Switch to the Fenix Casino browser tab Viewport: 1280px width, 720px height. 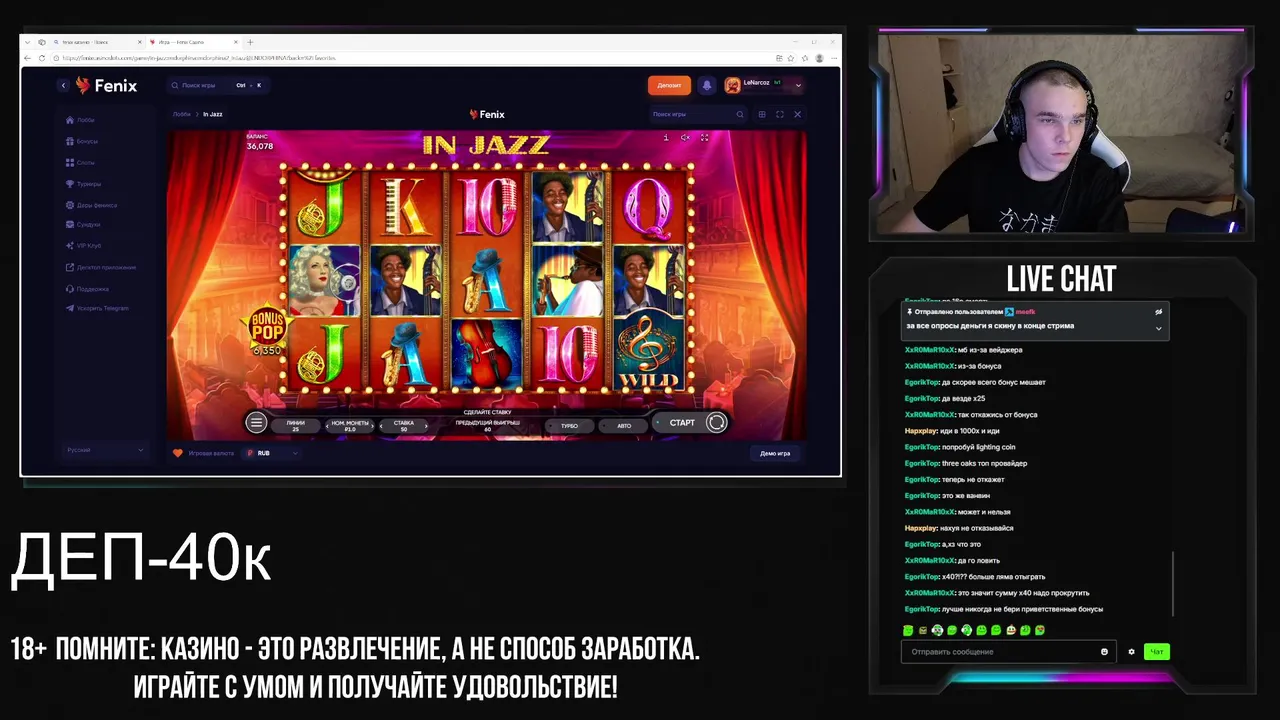point(194,42)
